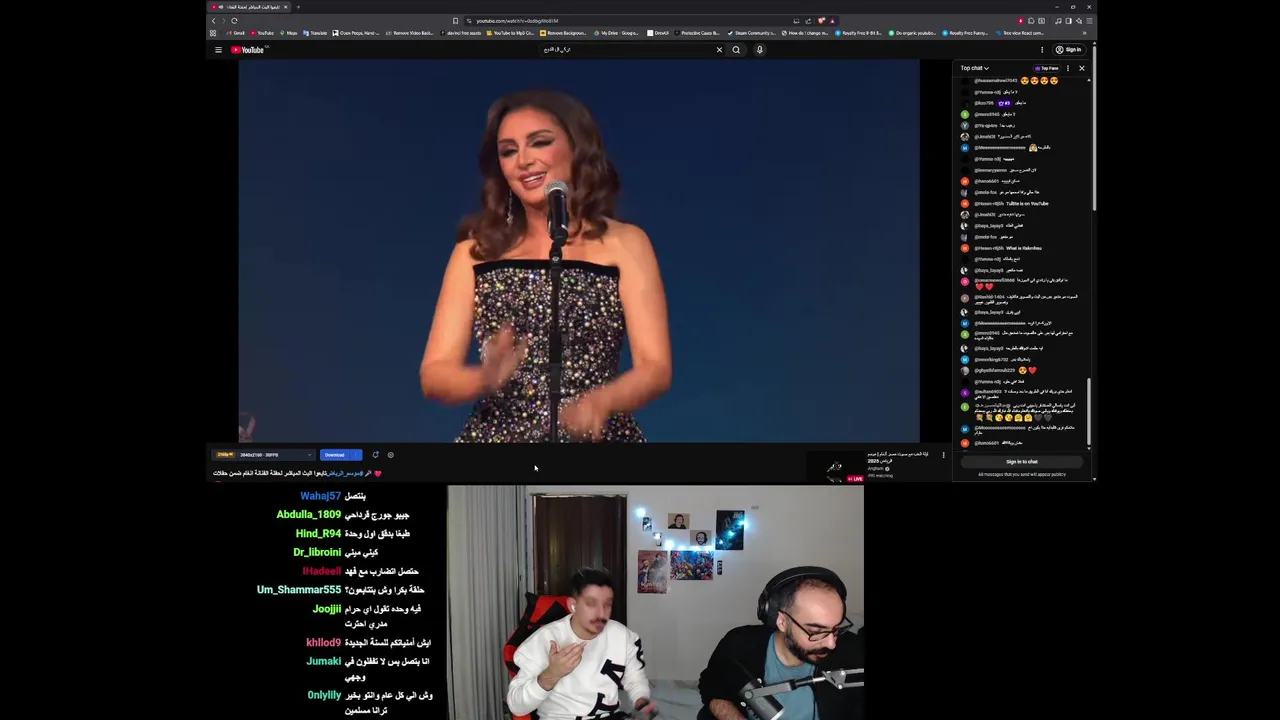This screenshot has width=1280, height=720.
Task: Open the settings gear beside Download
Action: click(390, 455)
